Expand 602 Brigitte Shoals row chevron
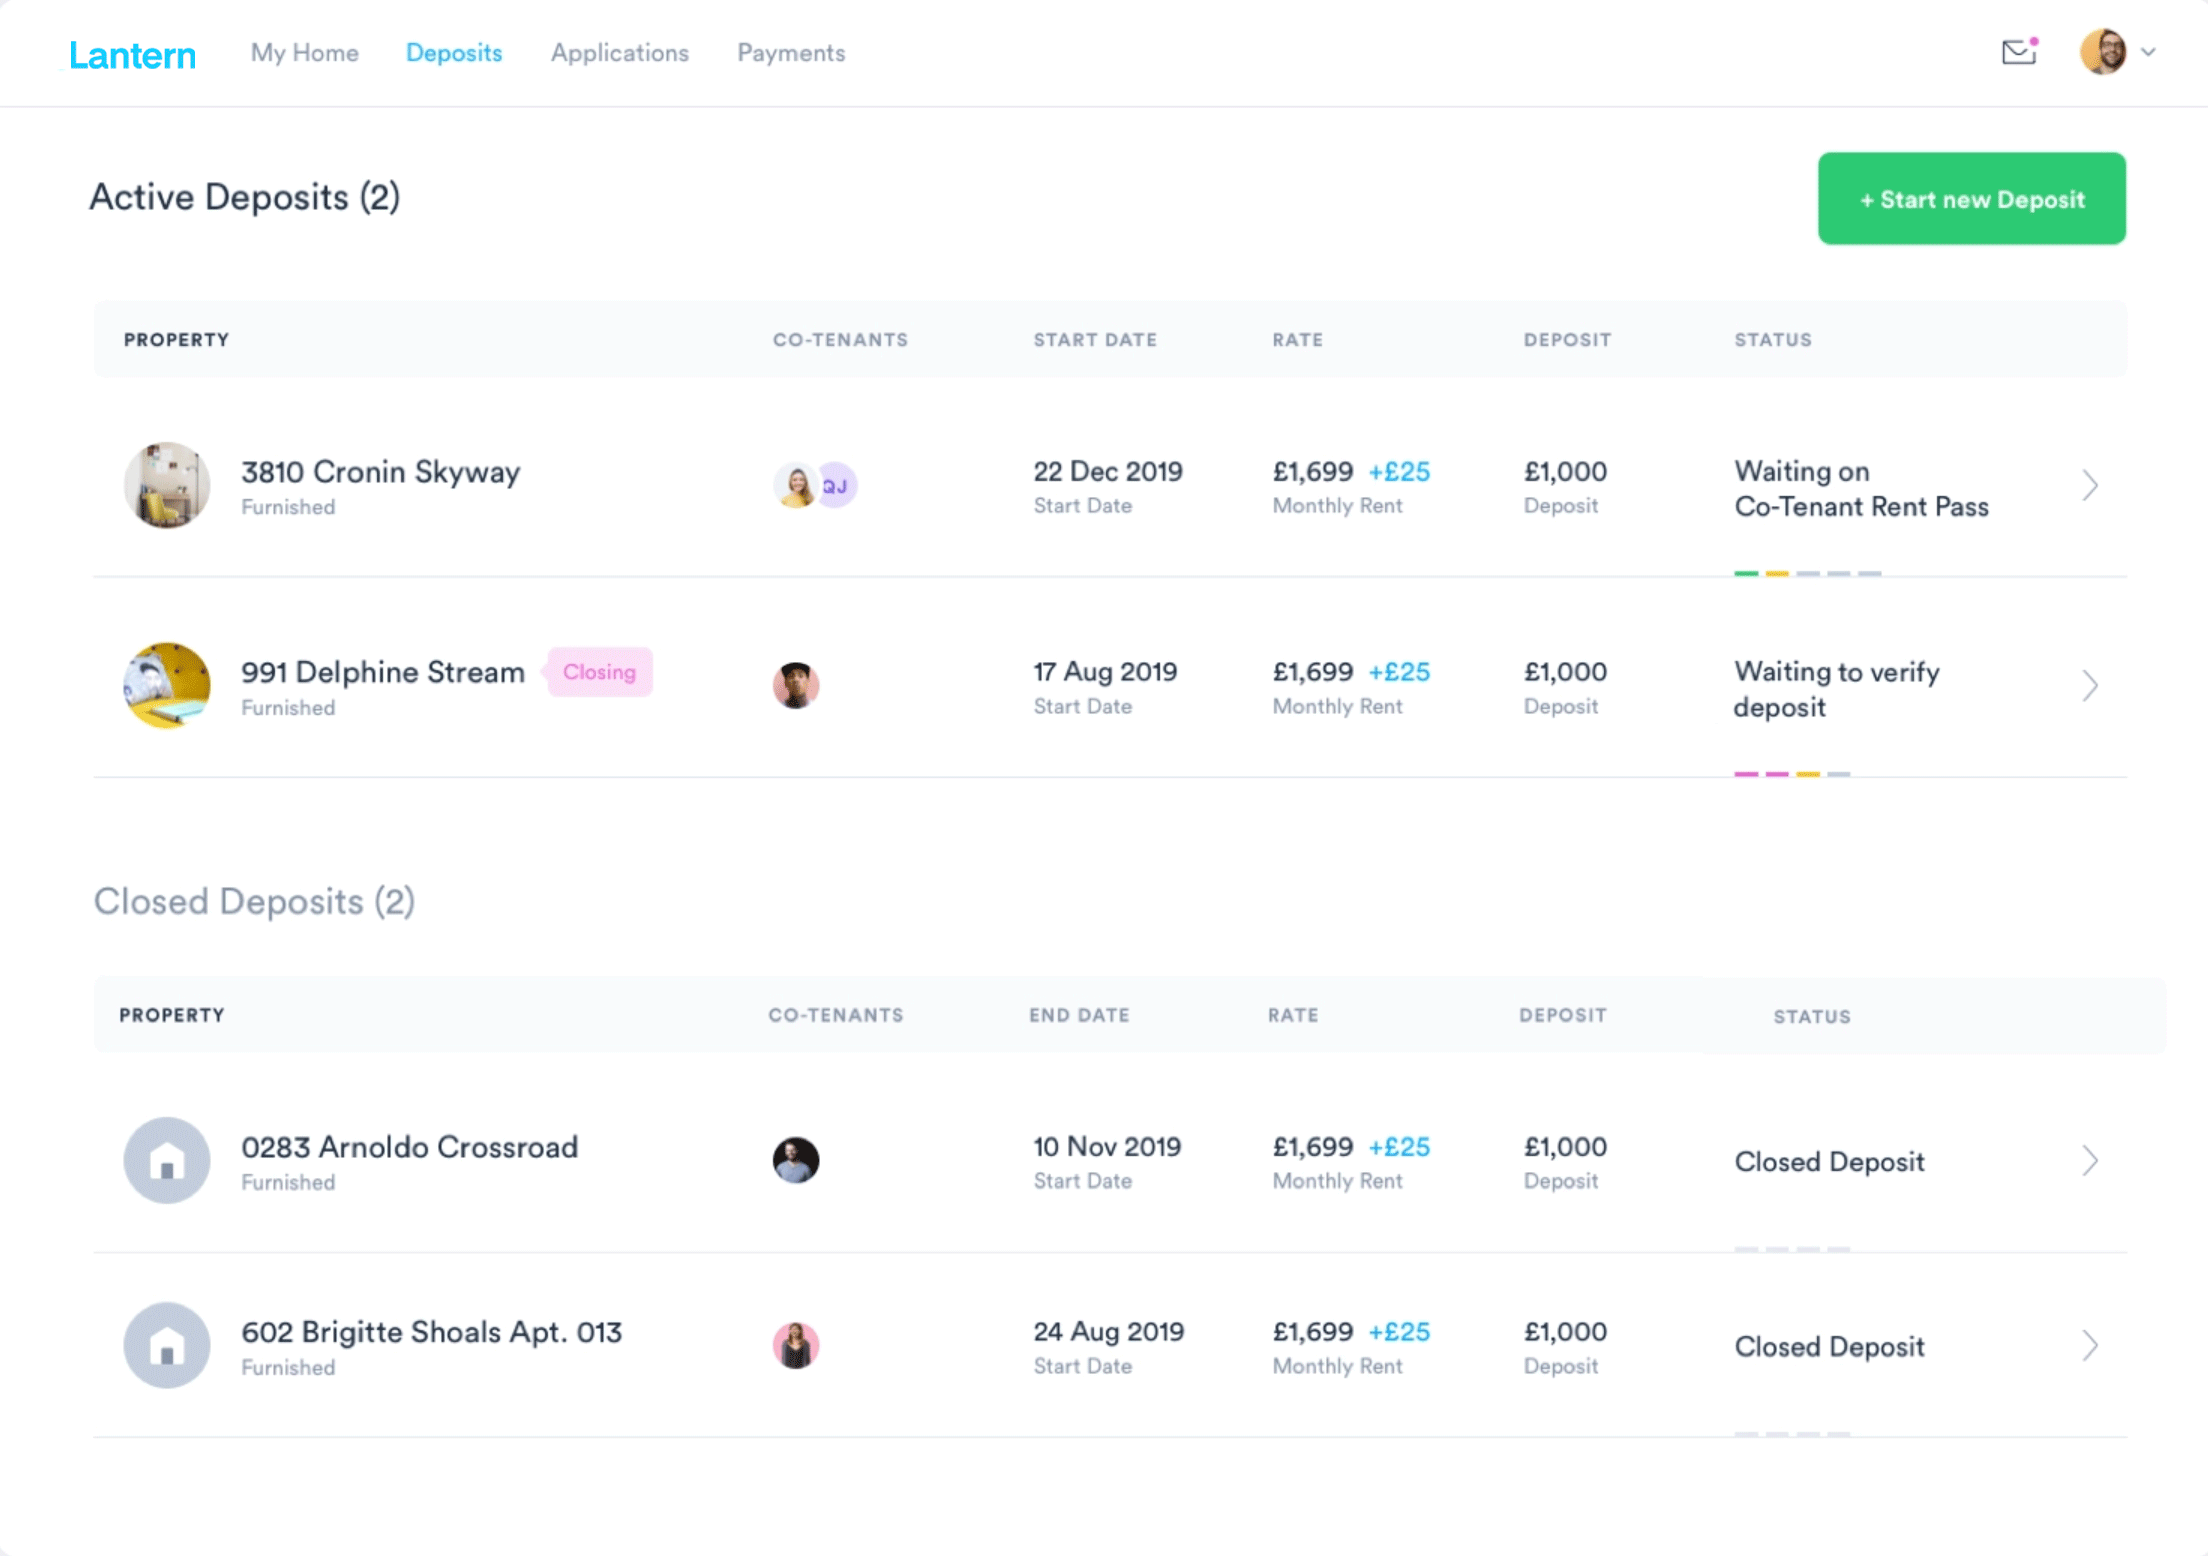Viewport: 2208px width, 1556px height. [x=2090, y=1345]
